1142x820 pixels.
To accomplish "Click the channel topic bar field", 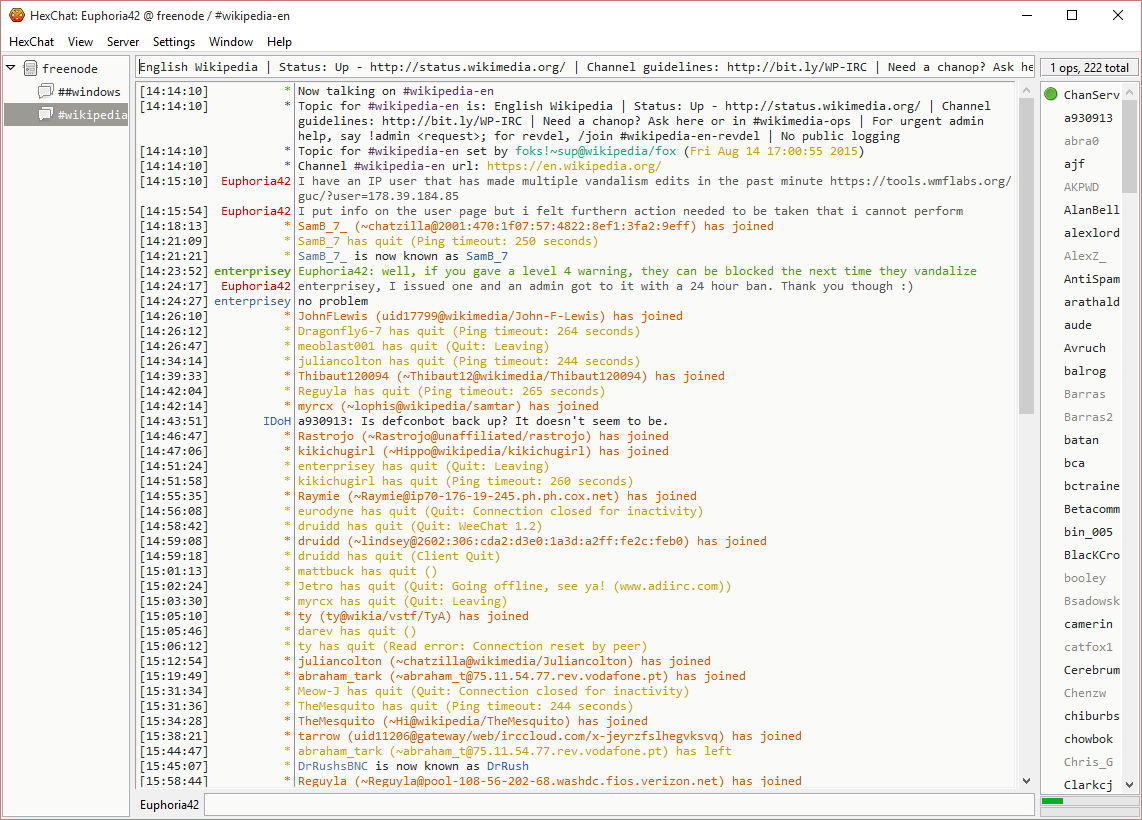I will click(x=586, y=67).
